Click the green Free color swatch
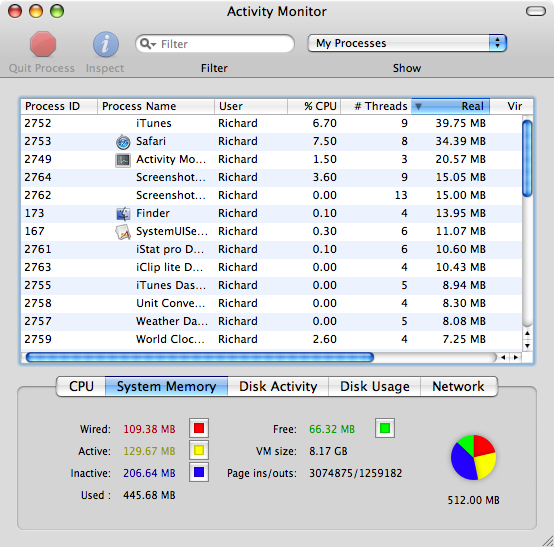Image resolution: width=554 pixels, height=547 pixels. (385, 428)
